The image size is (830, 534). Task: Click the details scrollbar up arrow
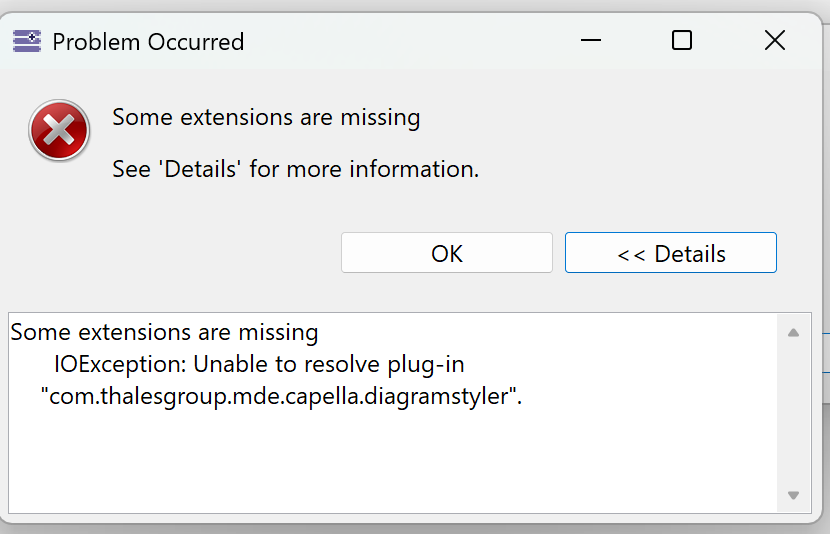793,333
